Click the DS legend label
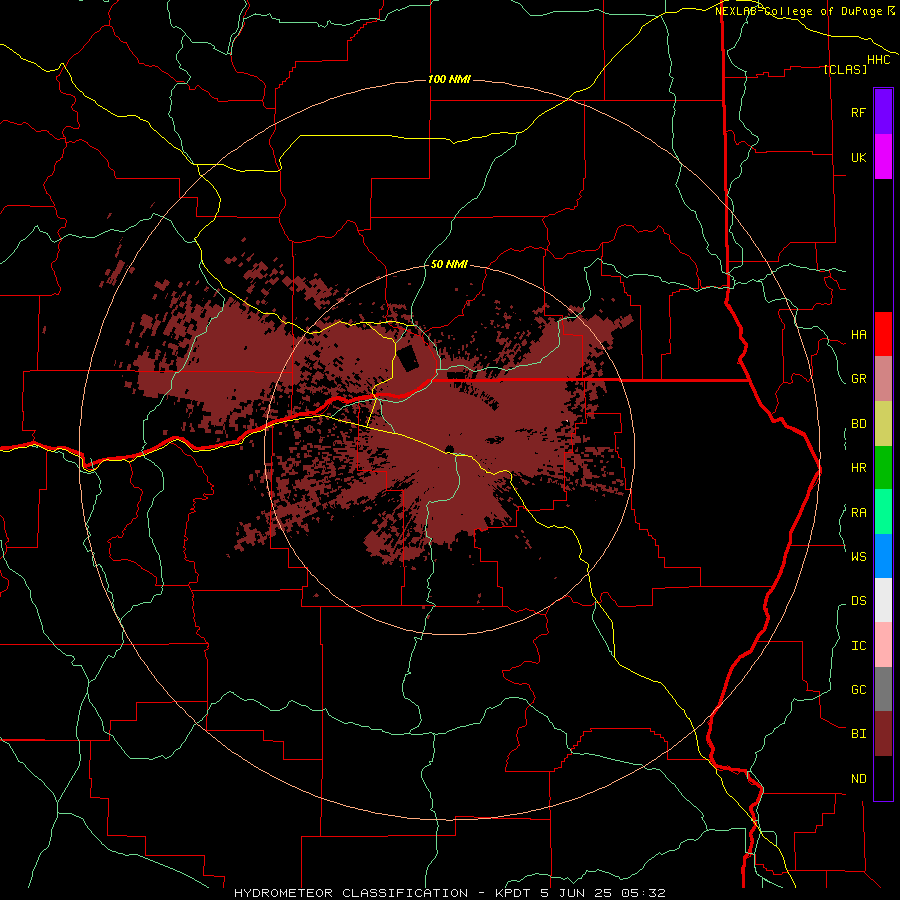 click(x=858, y=601)
